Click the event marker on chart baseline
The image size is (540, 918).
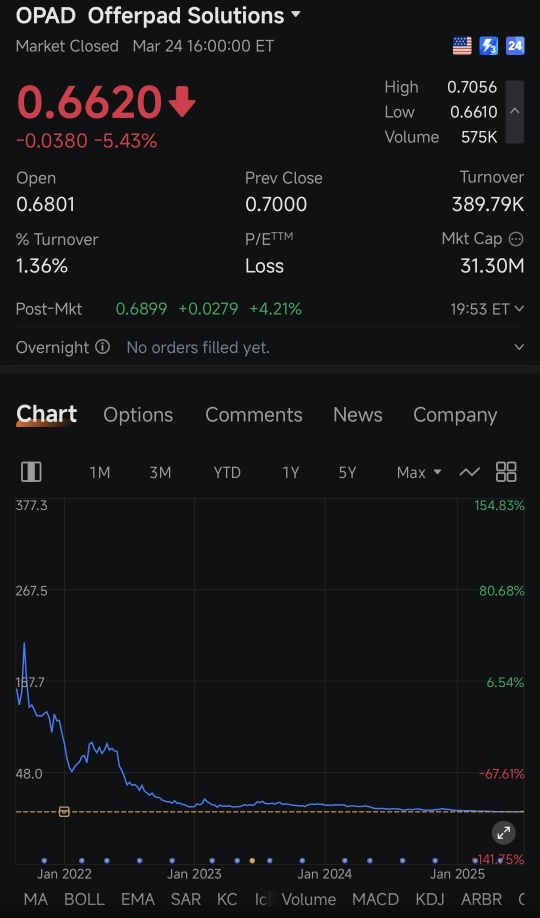tap(64, 811)
